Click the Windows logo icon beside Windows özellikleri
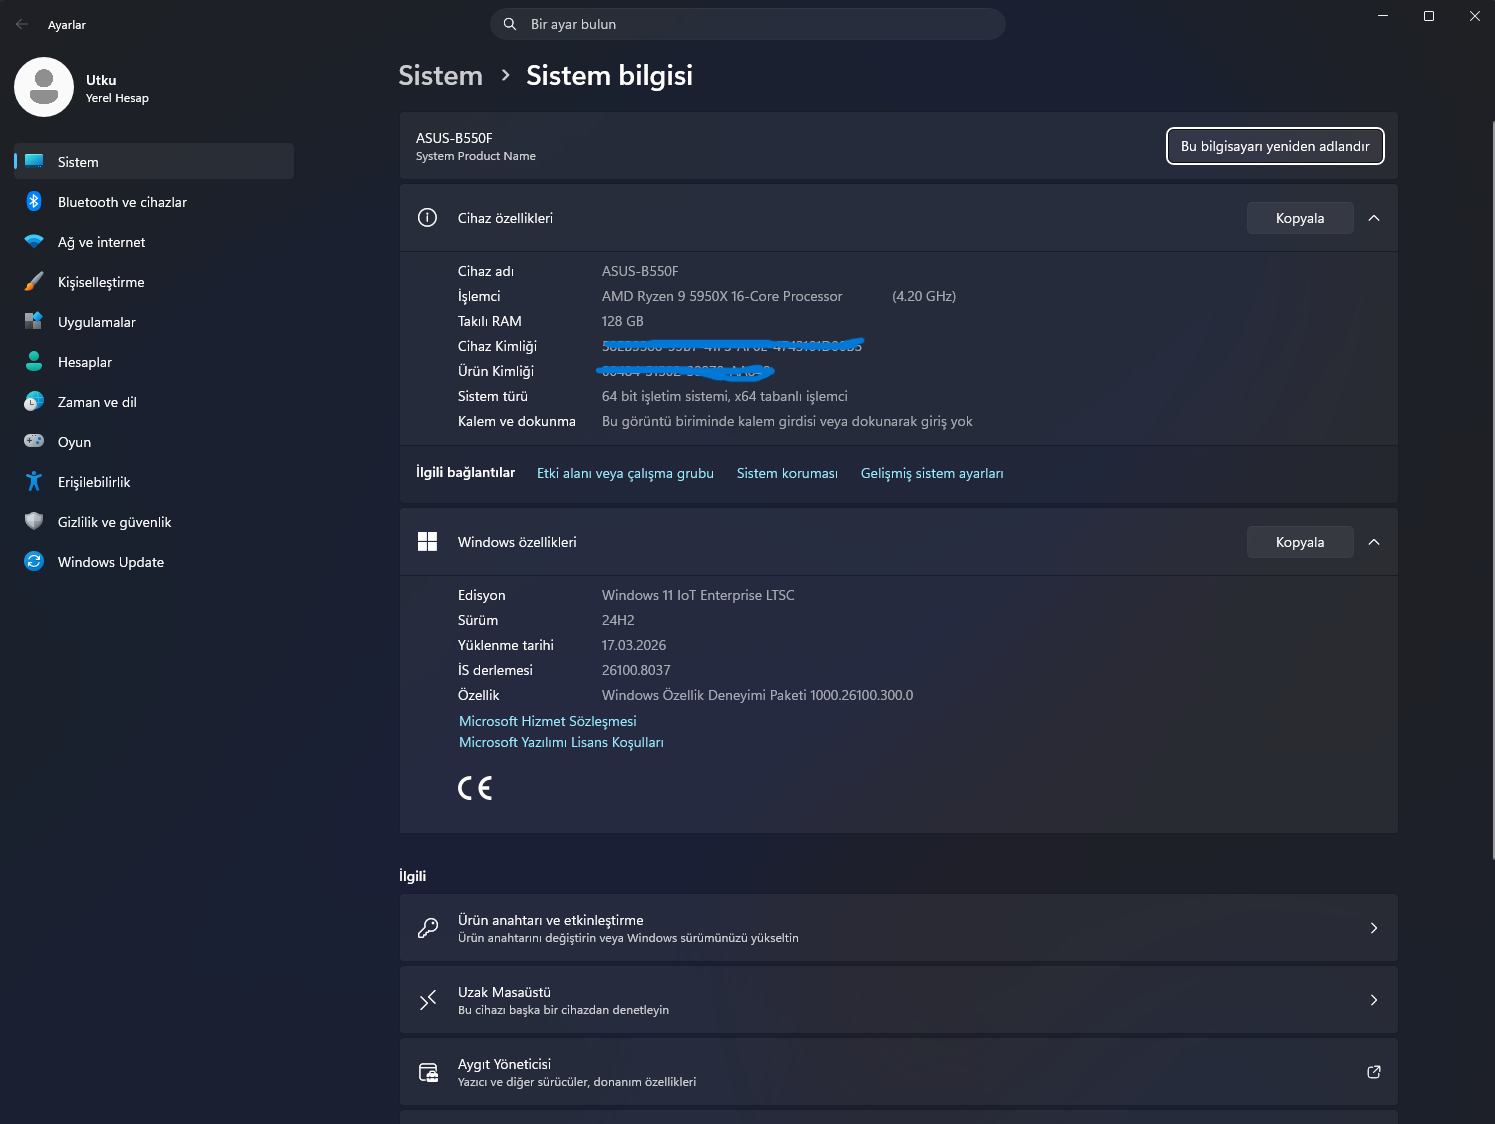 point(427,541)
